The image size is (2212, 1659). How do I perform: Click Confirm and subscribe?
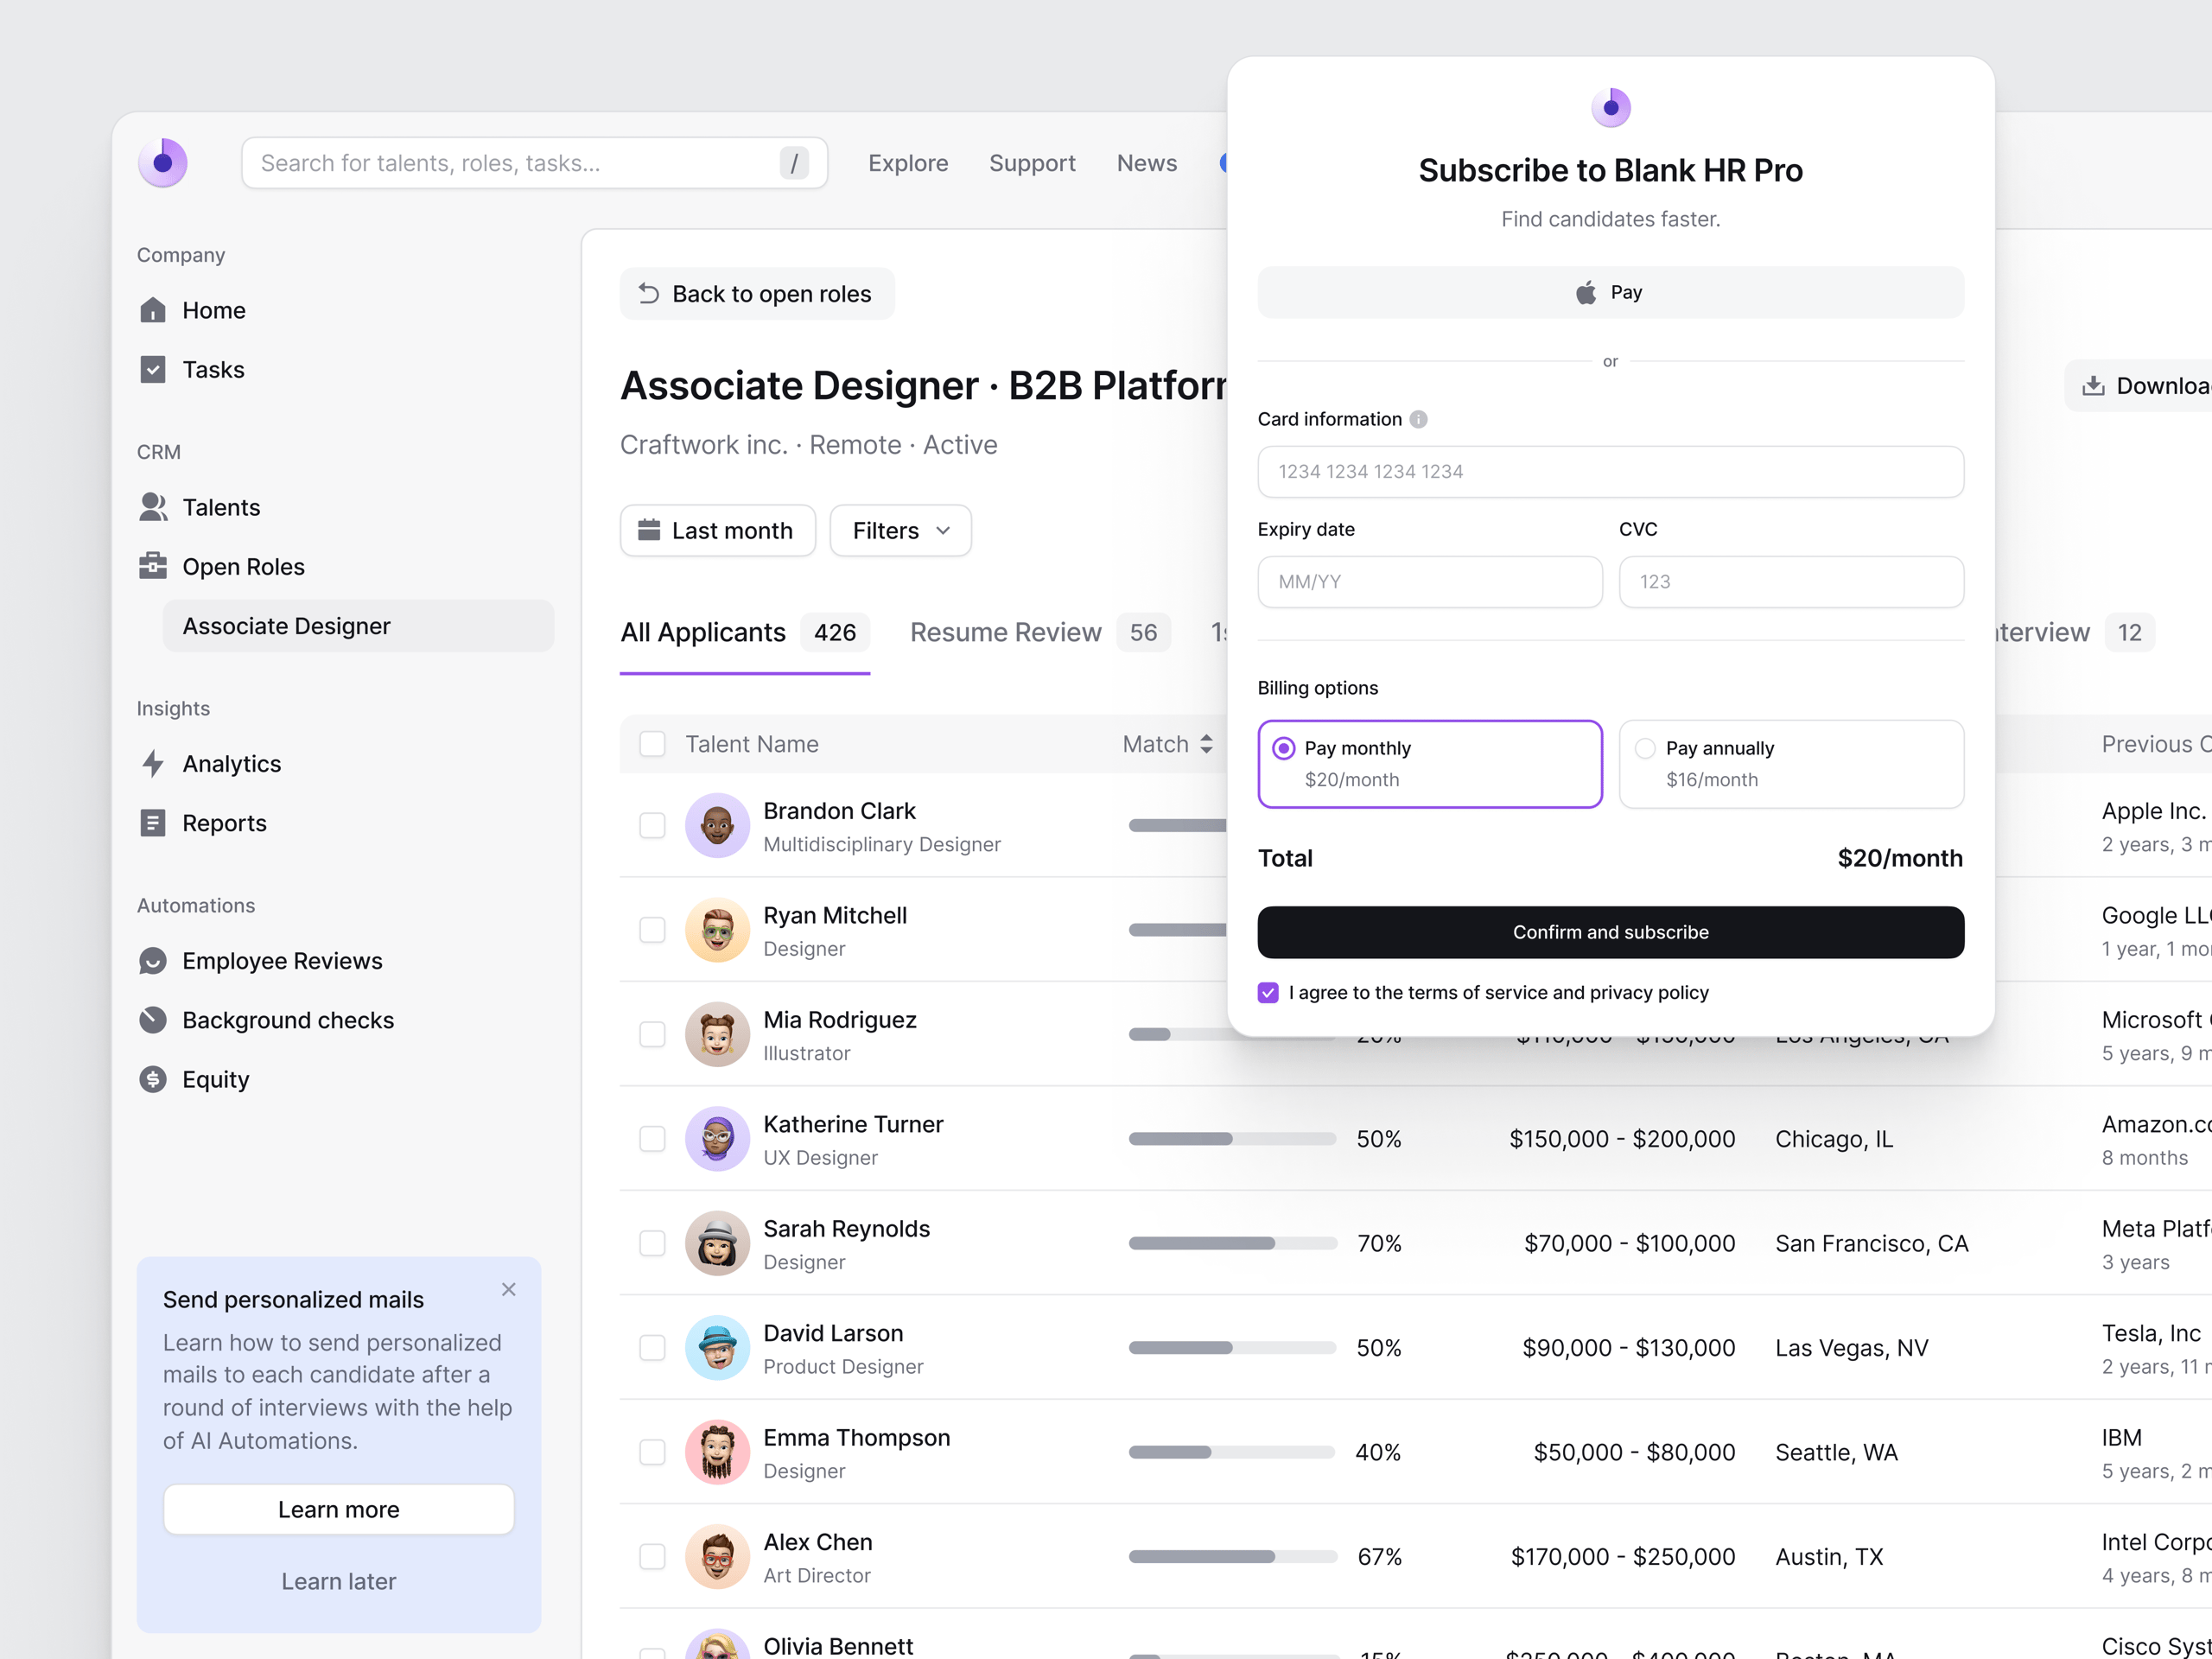coord(1610,932)
